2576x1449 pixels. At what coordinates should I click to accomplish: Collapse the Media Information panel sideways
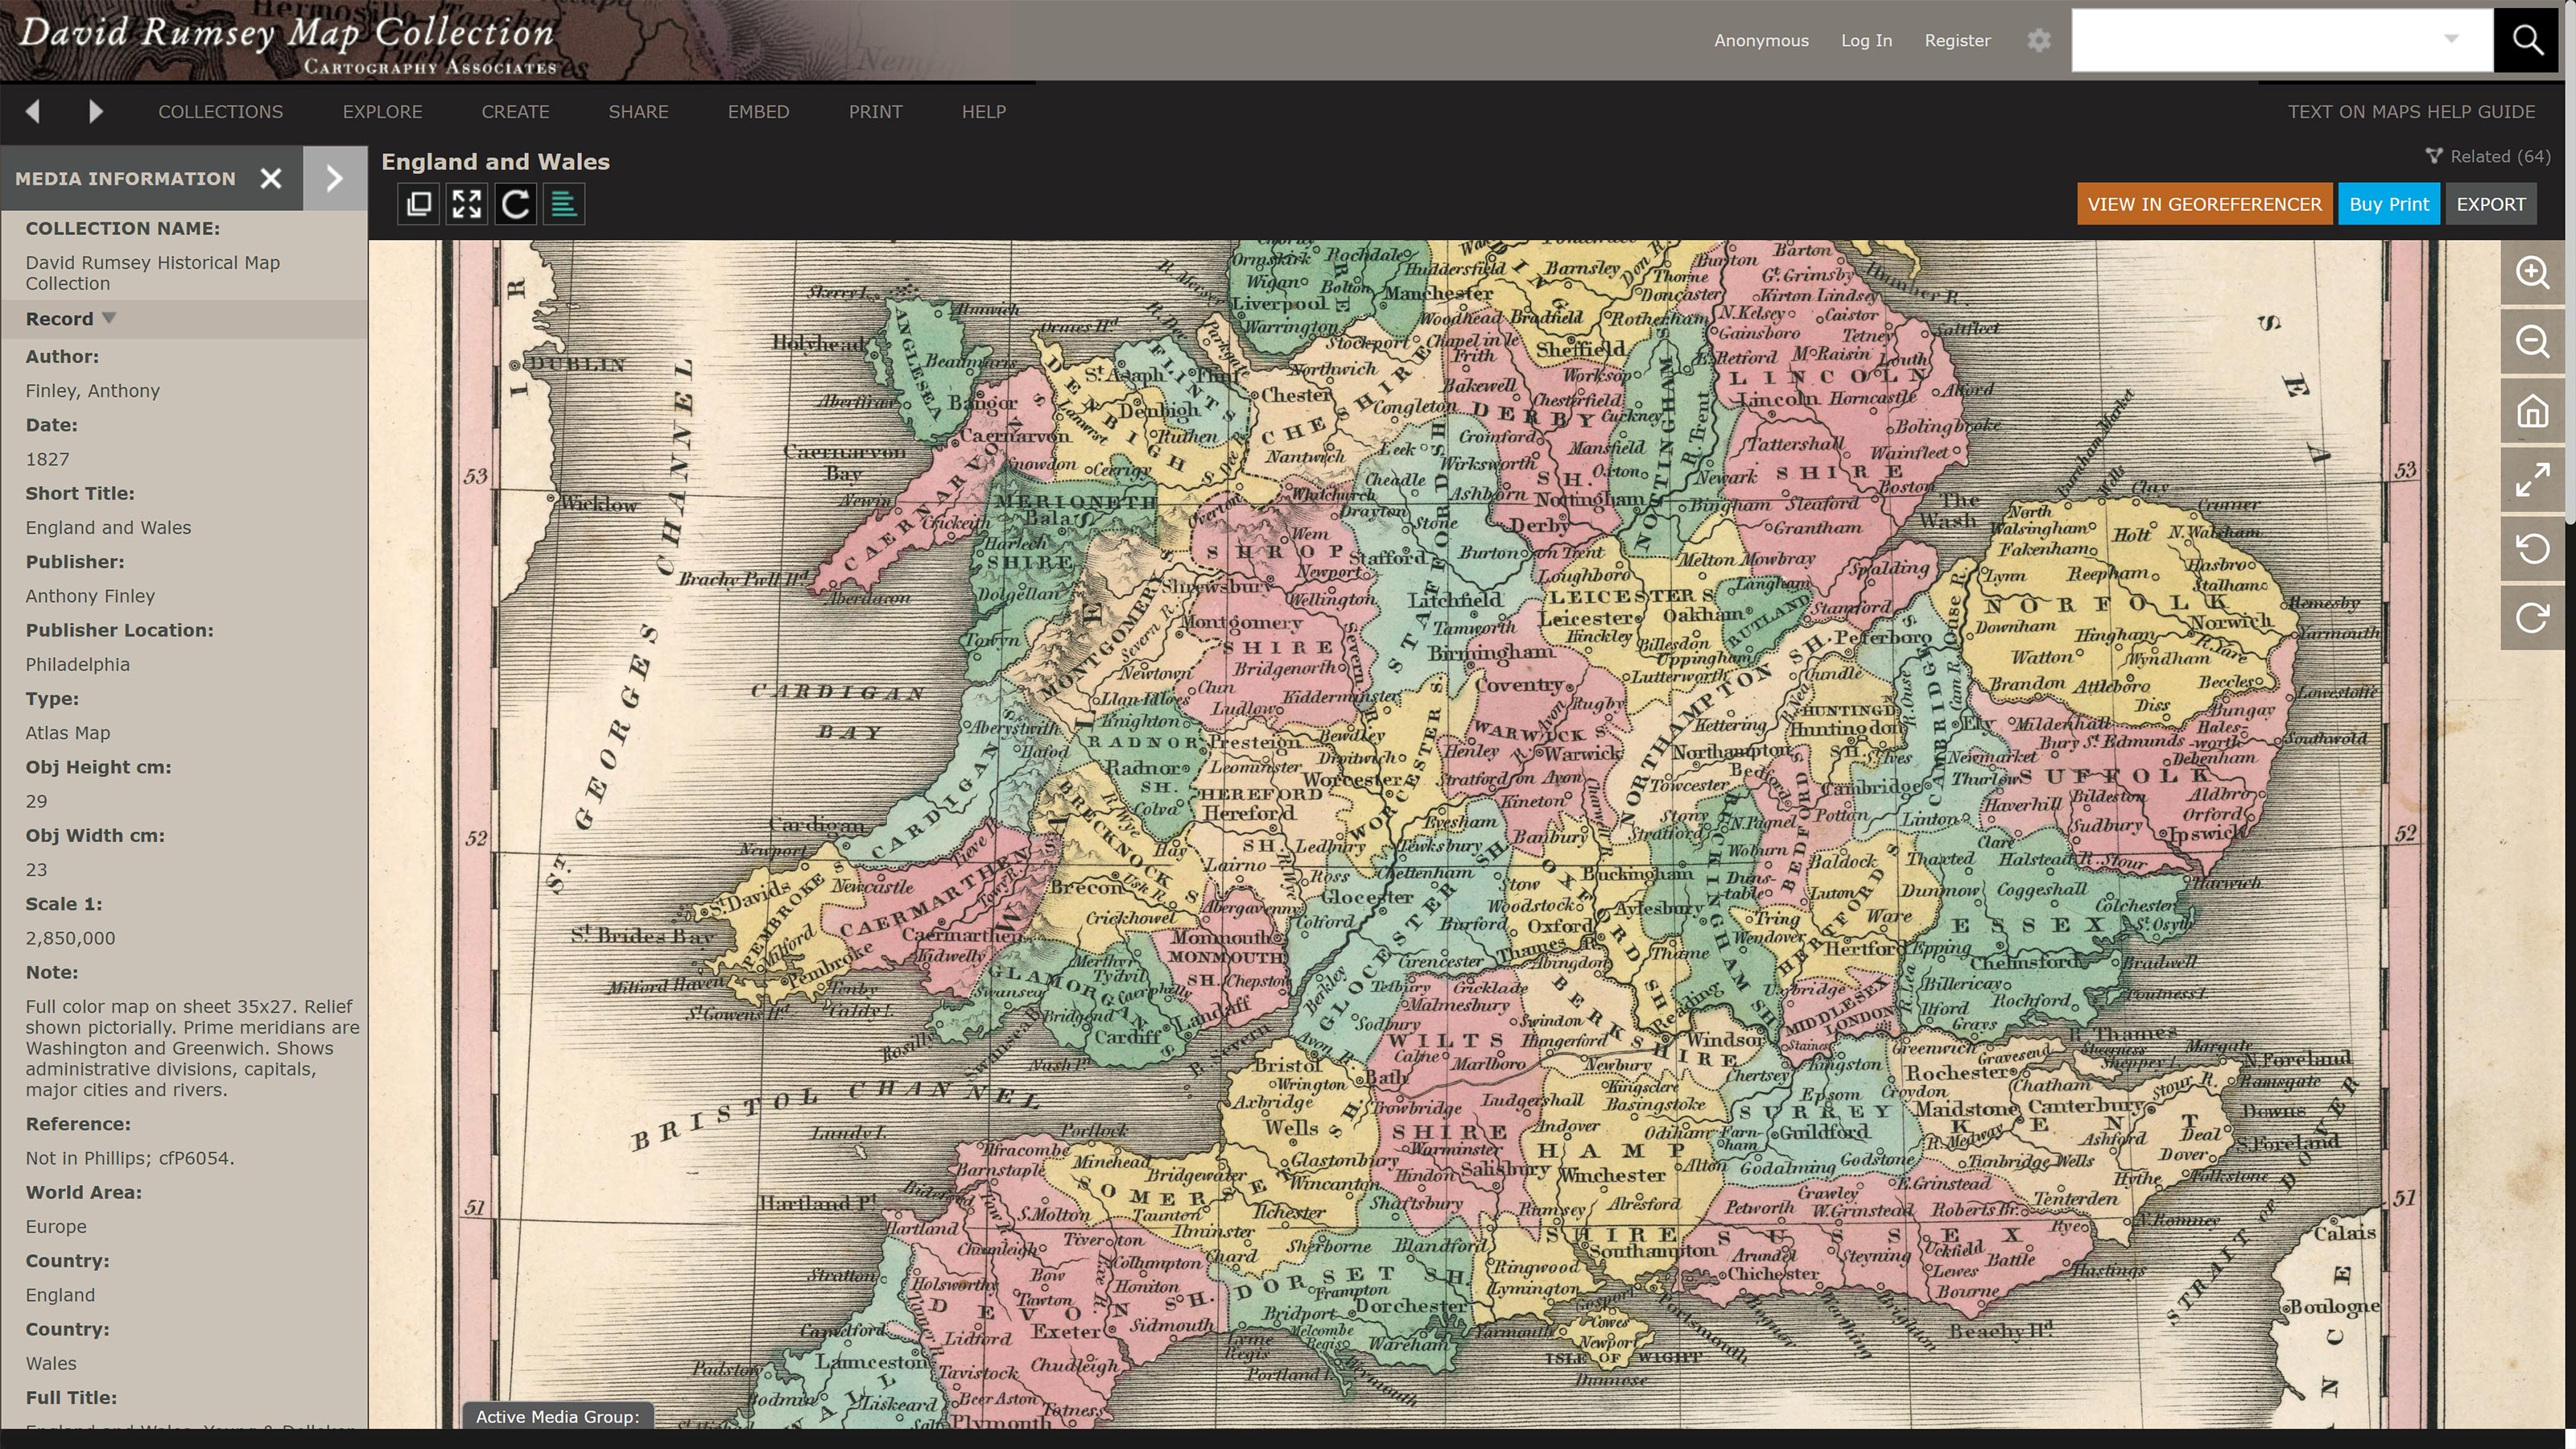click(x=334, y=178)
